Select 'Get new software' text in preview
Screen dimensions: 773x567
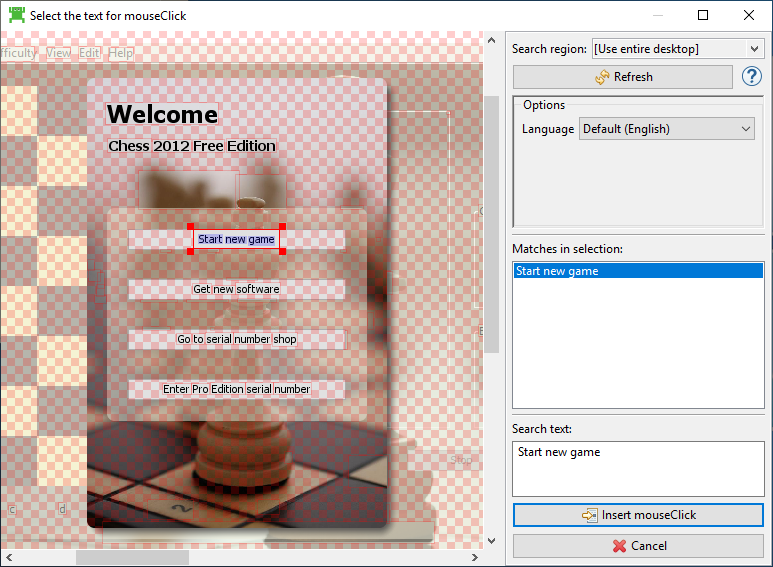tap(236, 289)
